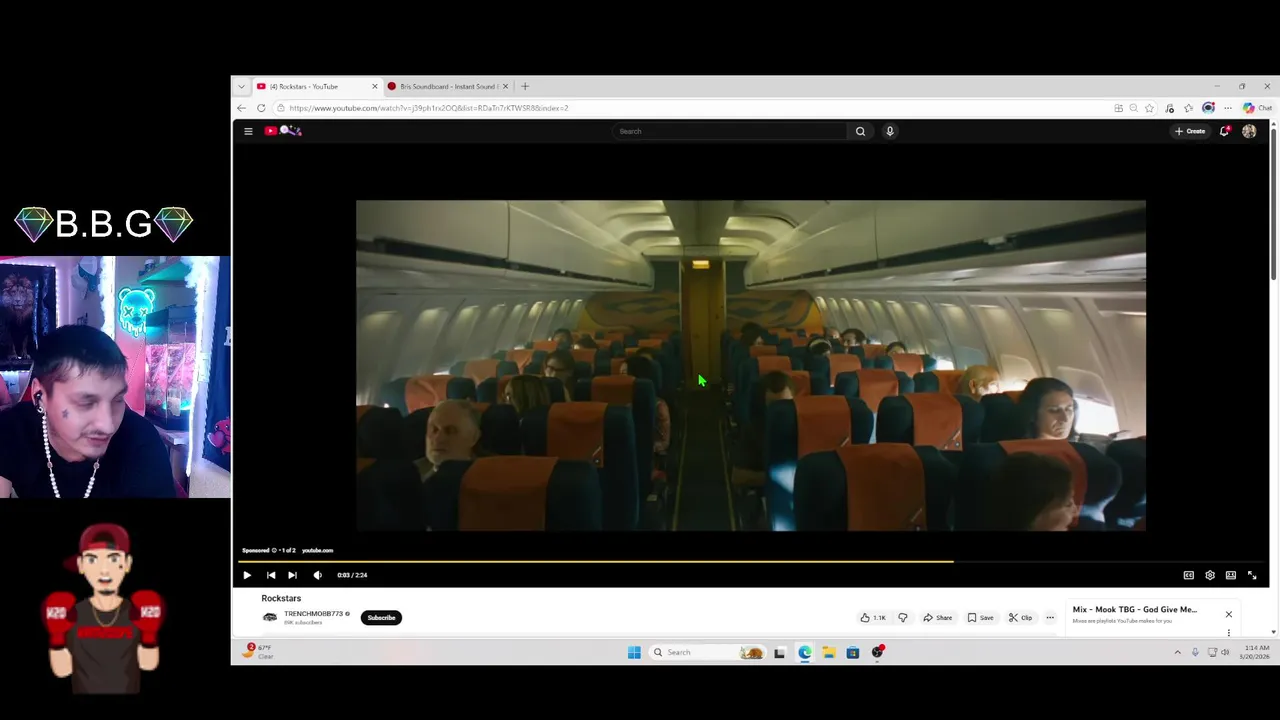Screen dimensions: 1280x720
Task: Open the video player settings gear
Action: (x=1210, y=575)
